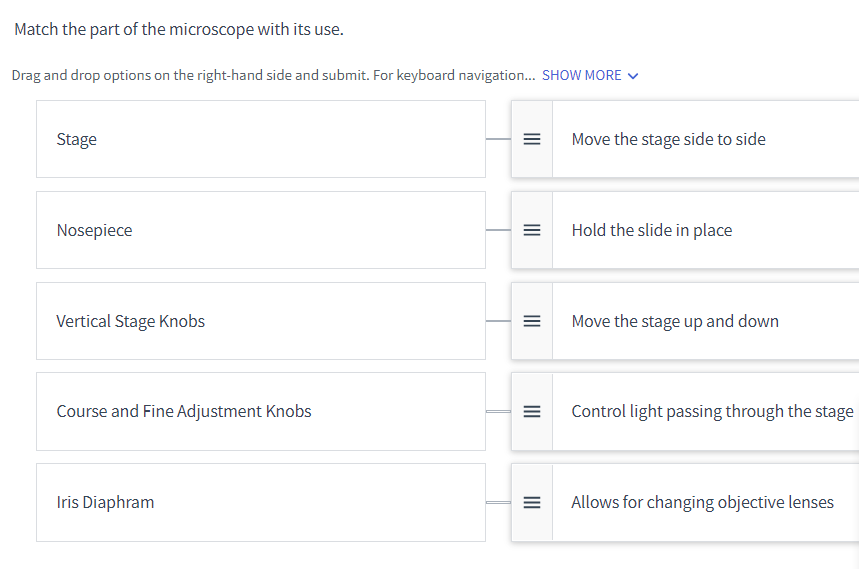Pick the "Move the stage side to side" answer
859x569 pixels.
700,139
